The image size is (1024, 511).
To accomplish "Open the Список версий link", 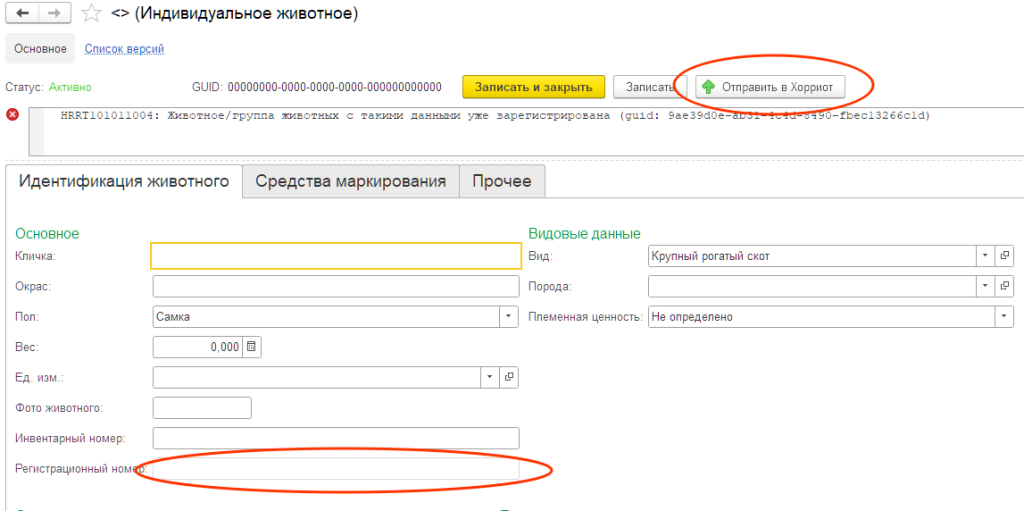I will click(x=124, y=48).
